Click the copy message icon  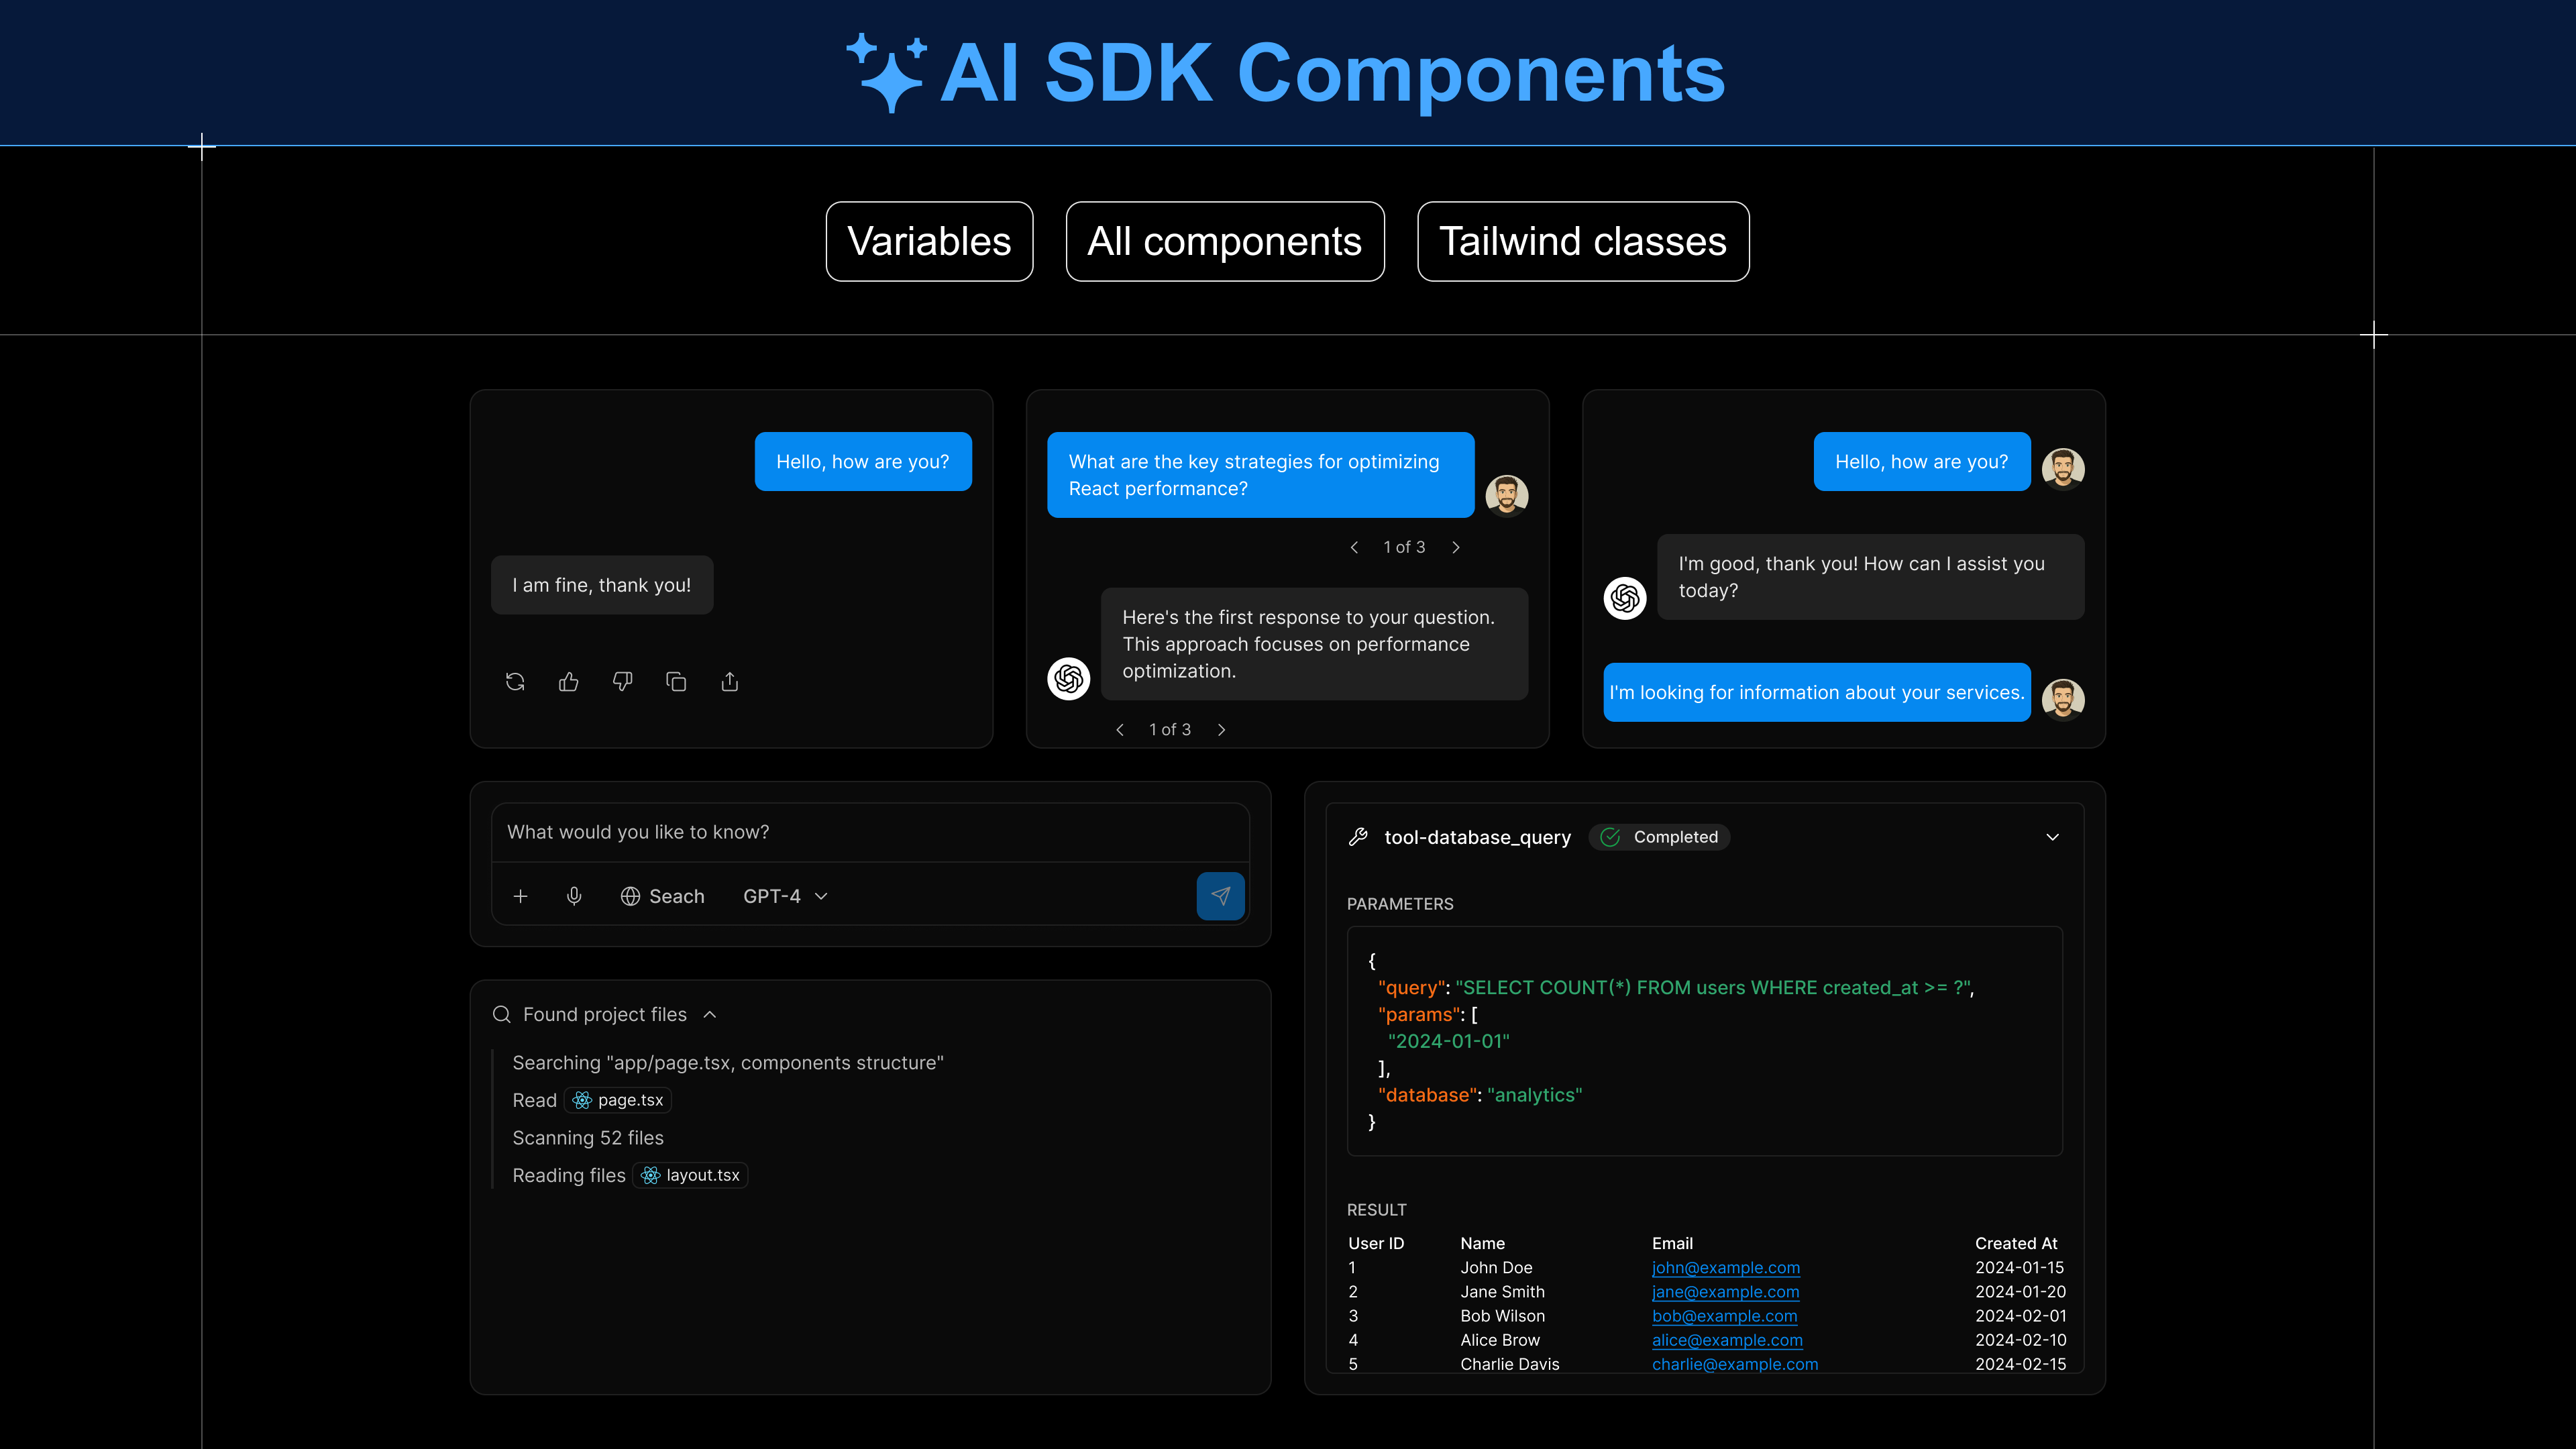[x=676, y=682]
